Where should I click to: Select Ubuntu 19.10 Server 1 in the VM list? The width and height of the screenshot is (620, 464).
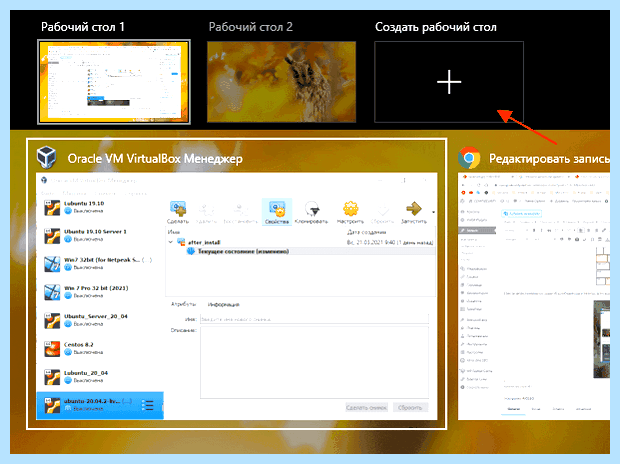click(x=100, y=235)
